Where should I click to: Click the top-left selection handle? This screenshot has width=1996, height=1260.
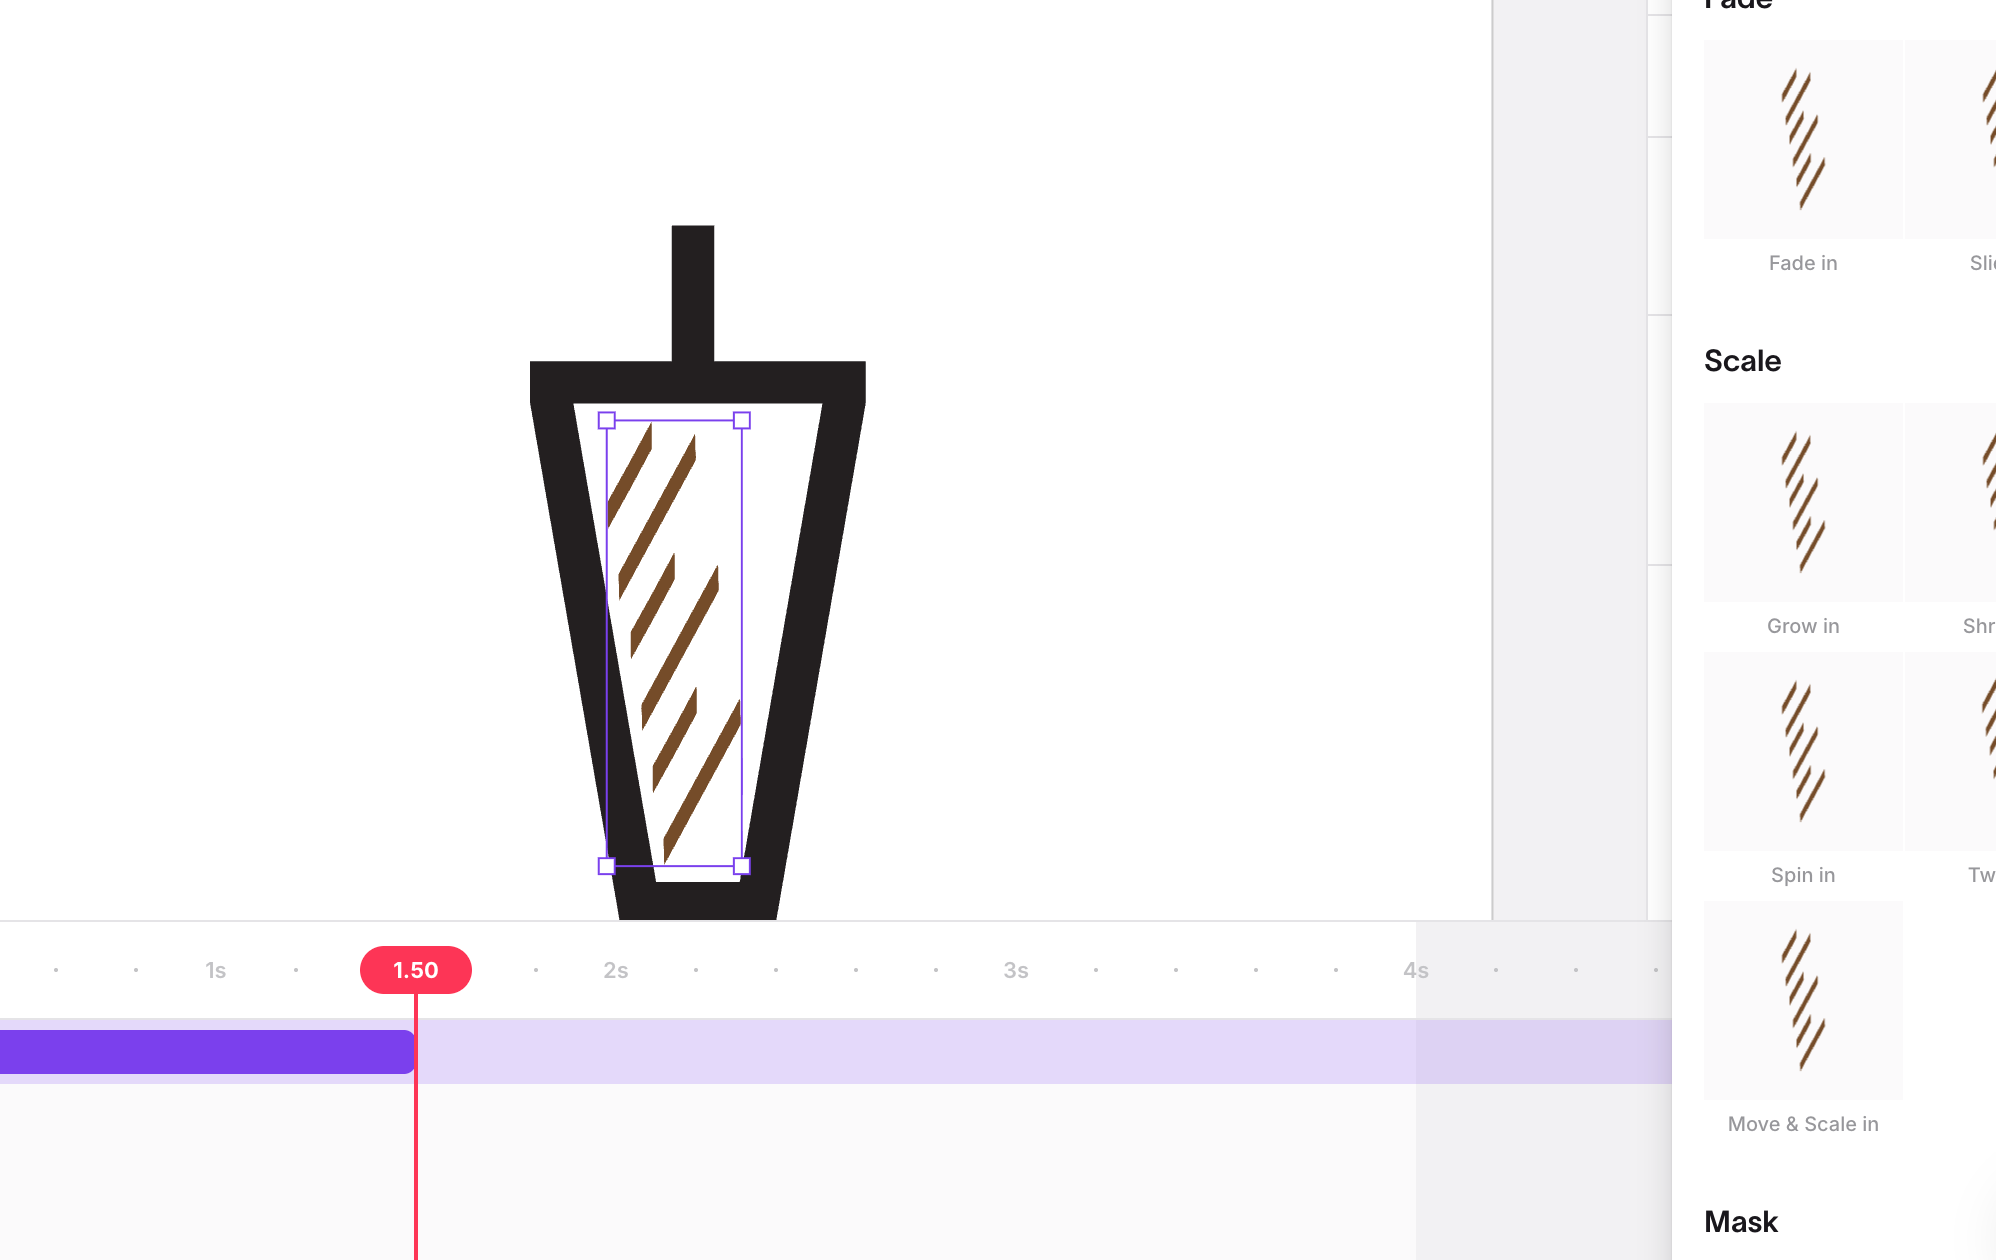607,421
